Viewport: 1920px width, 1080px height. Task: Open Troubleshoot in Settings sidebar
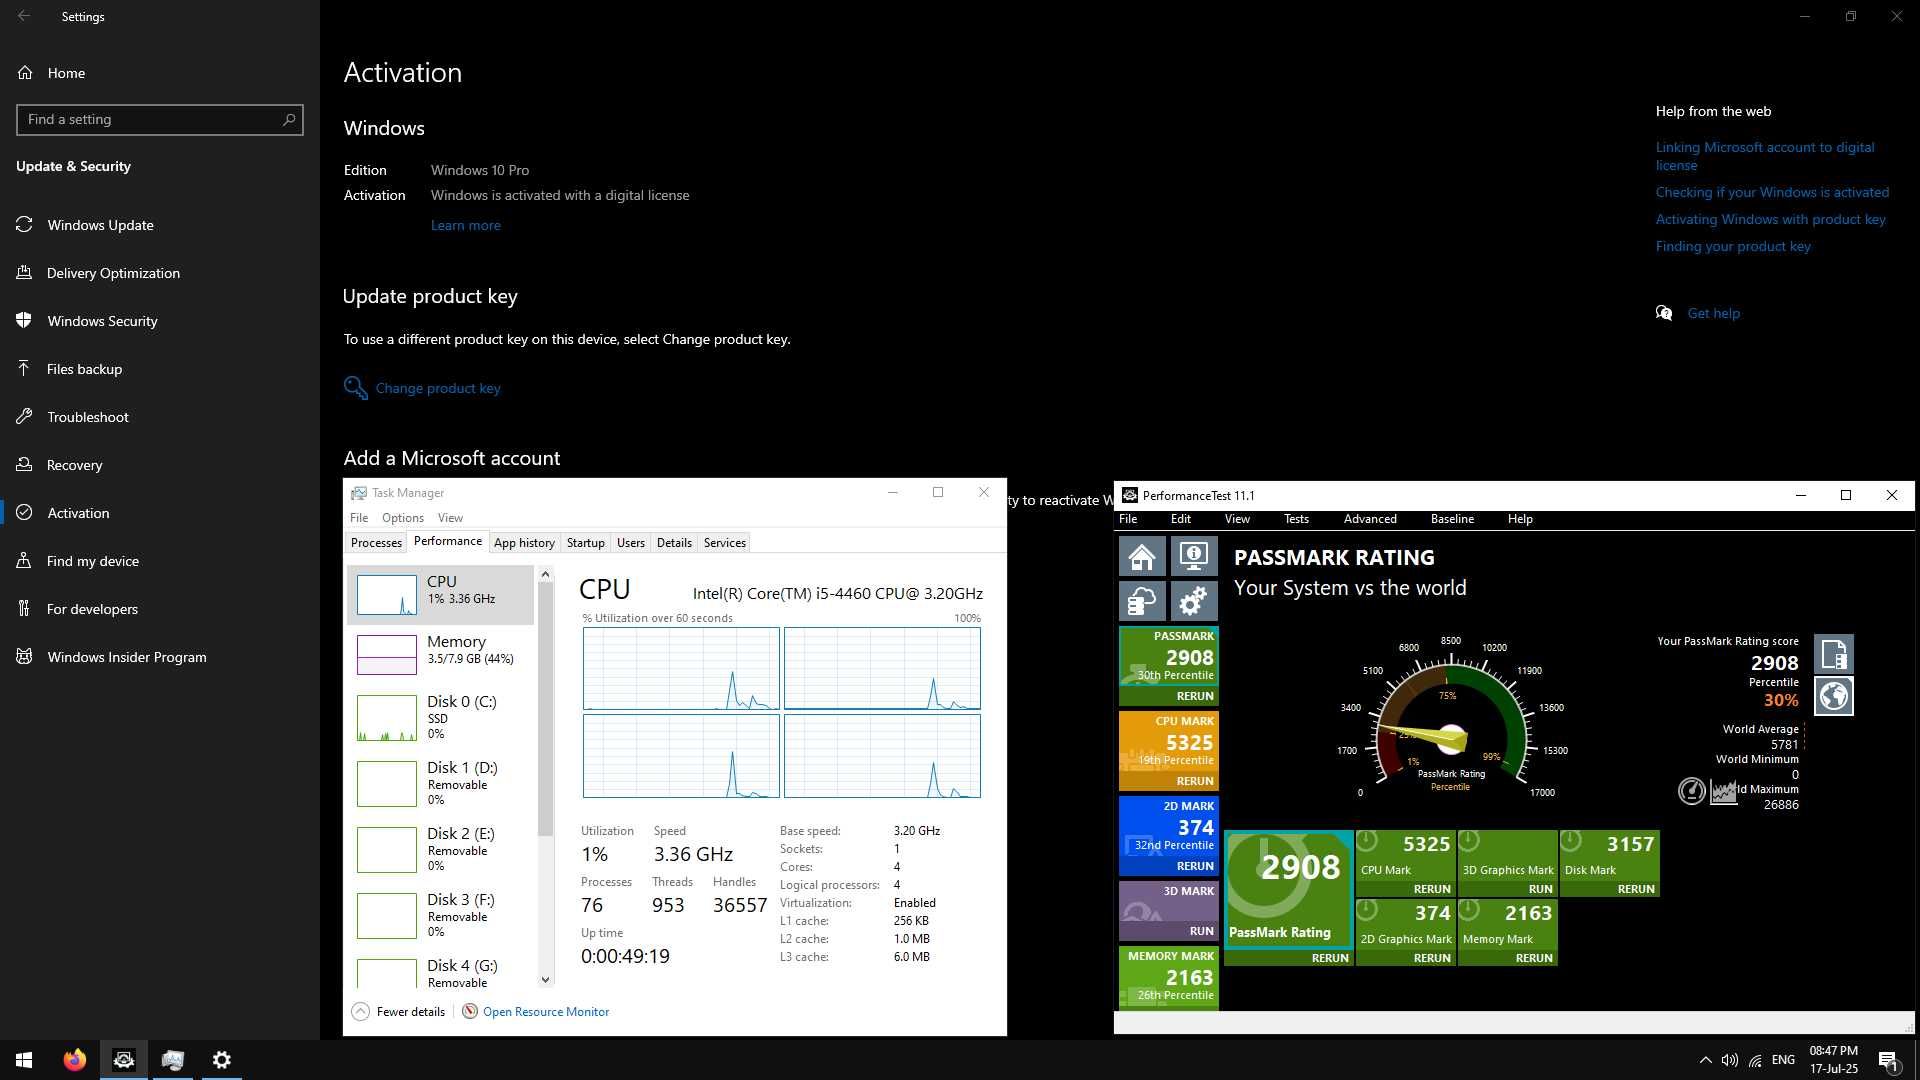pos(160,417)
